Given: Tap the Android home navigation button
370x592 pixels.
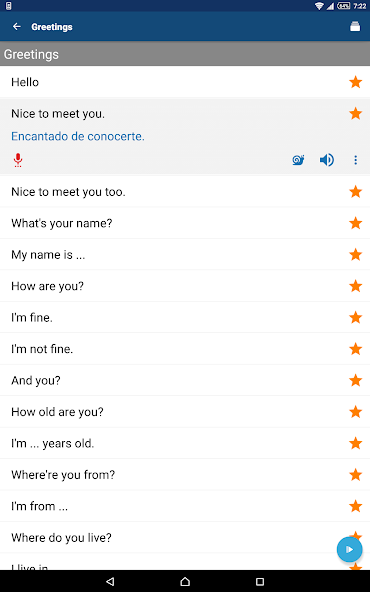Looking at the screenshot, I should pos(185,581).
